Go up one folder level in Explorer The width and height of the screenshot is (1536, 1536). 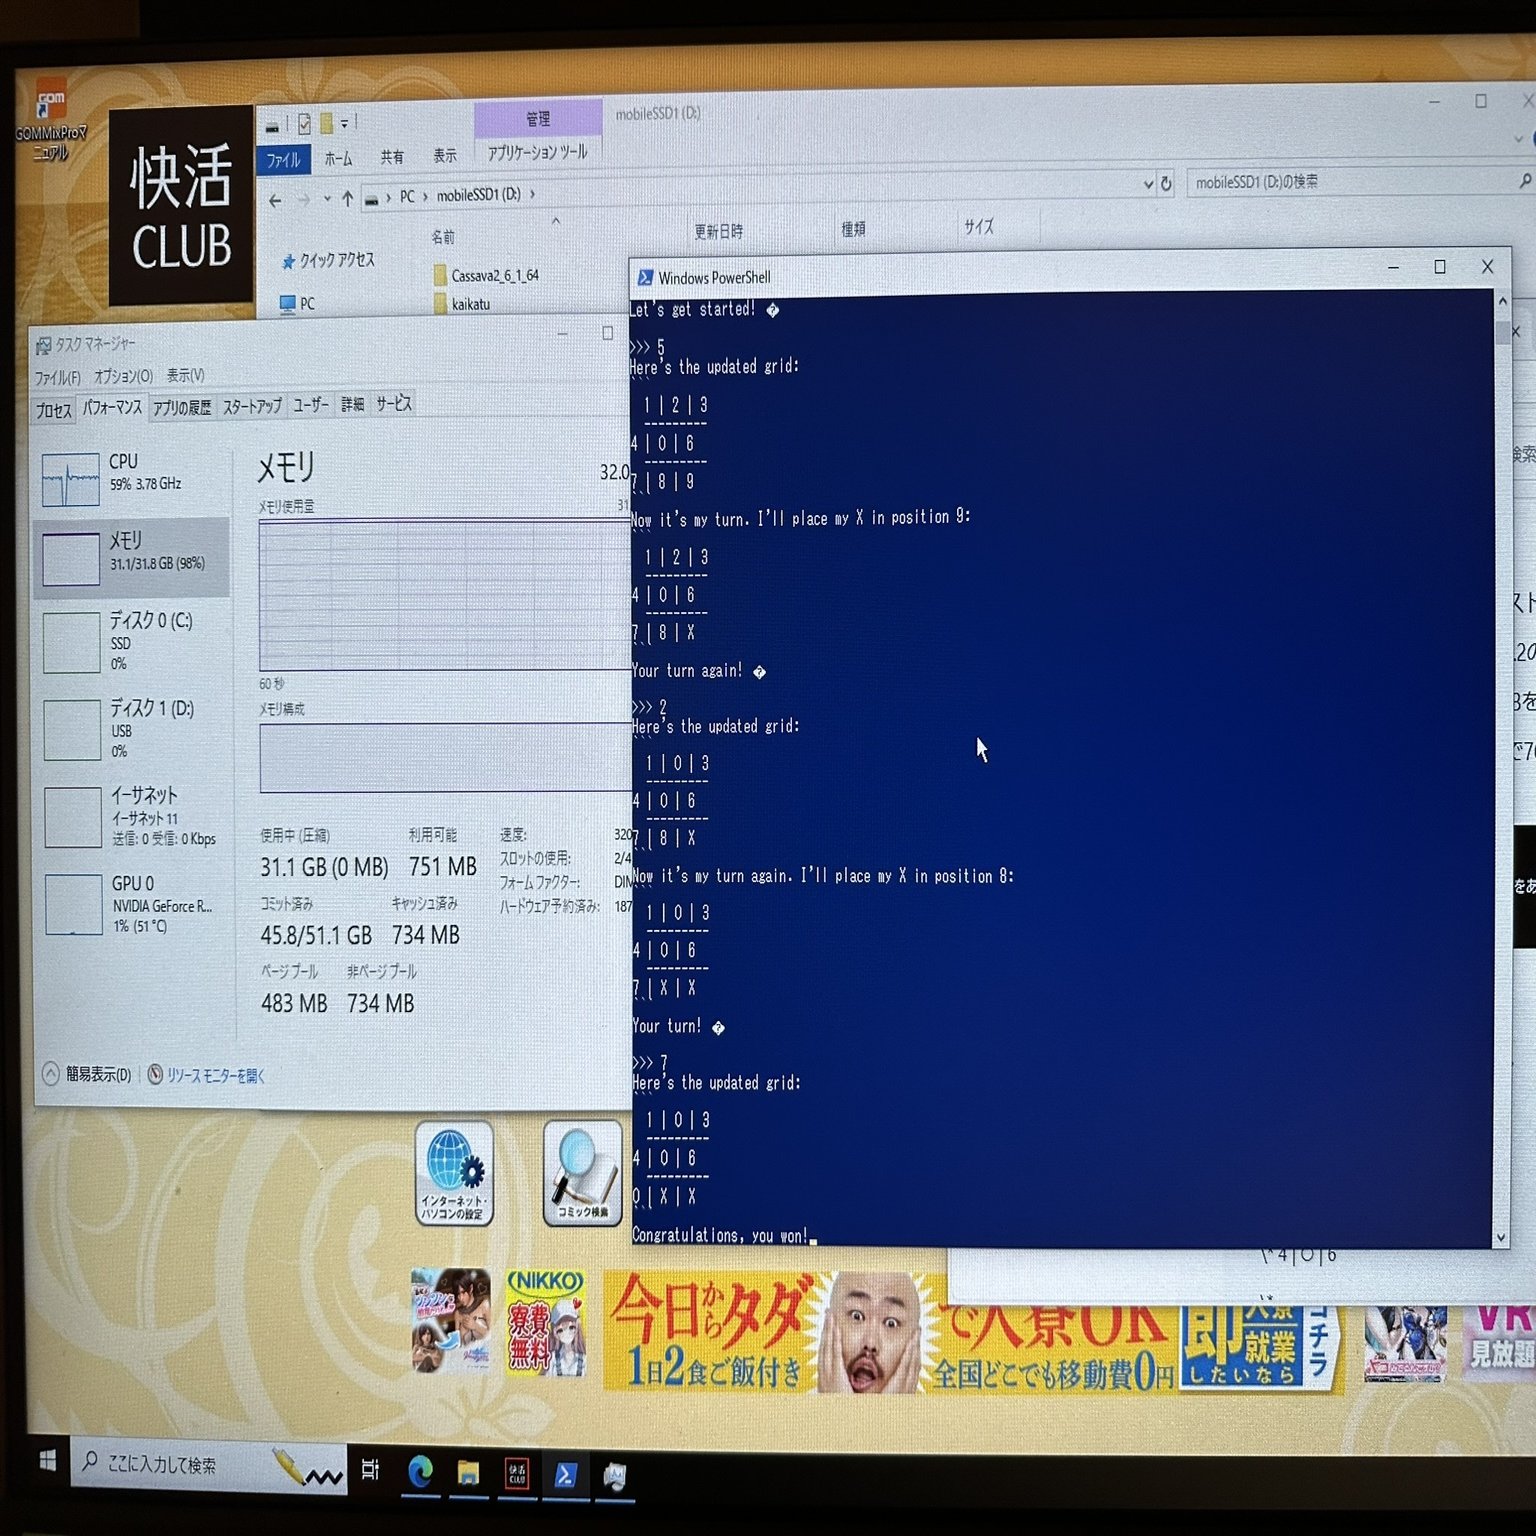(x=347, y=198)
